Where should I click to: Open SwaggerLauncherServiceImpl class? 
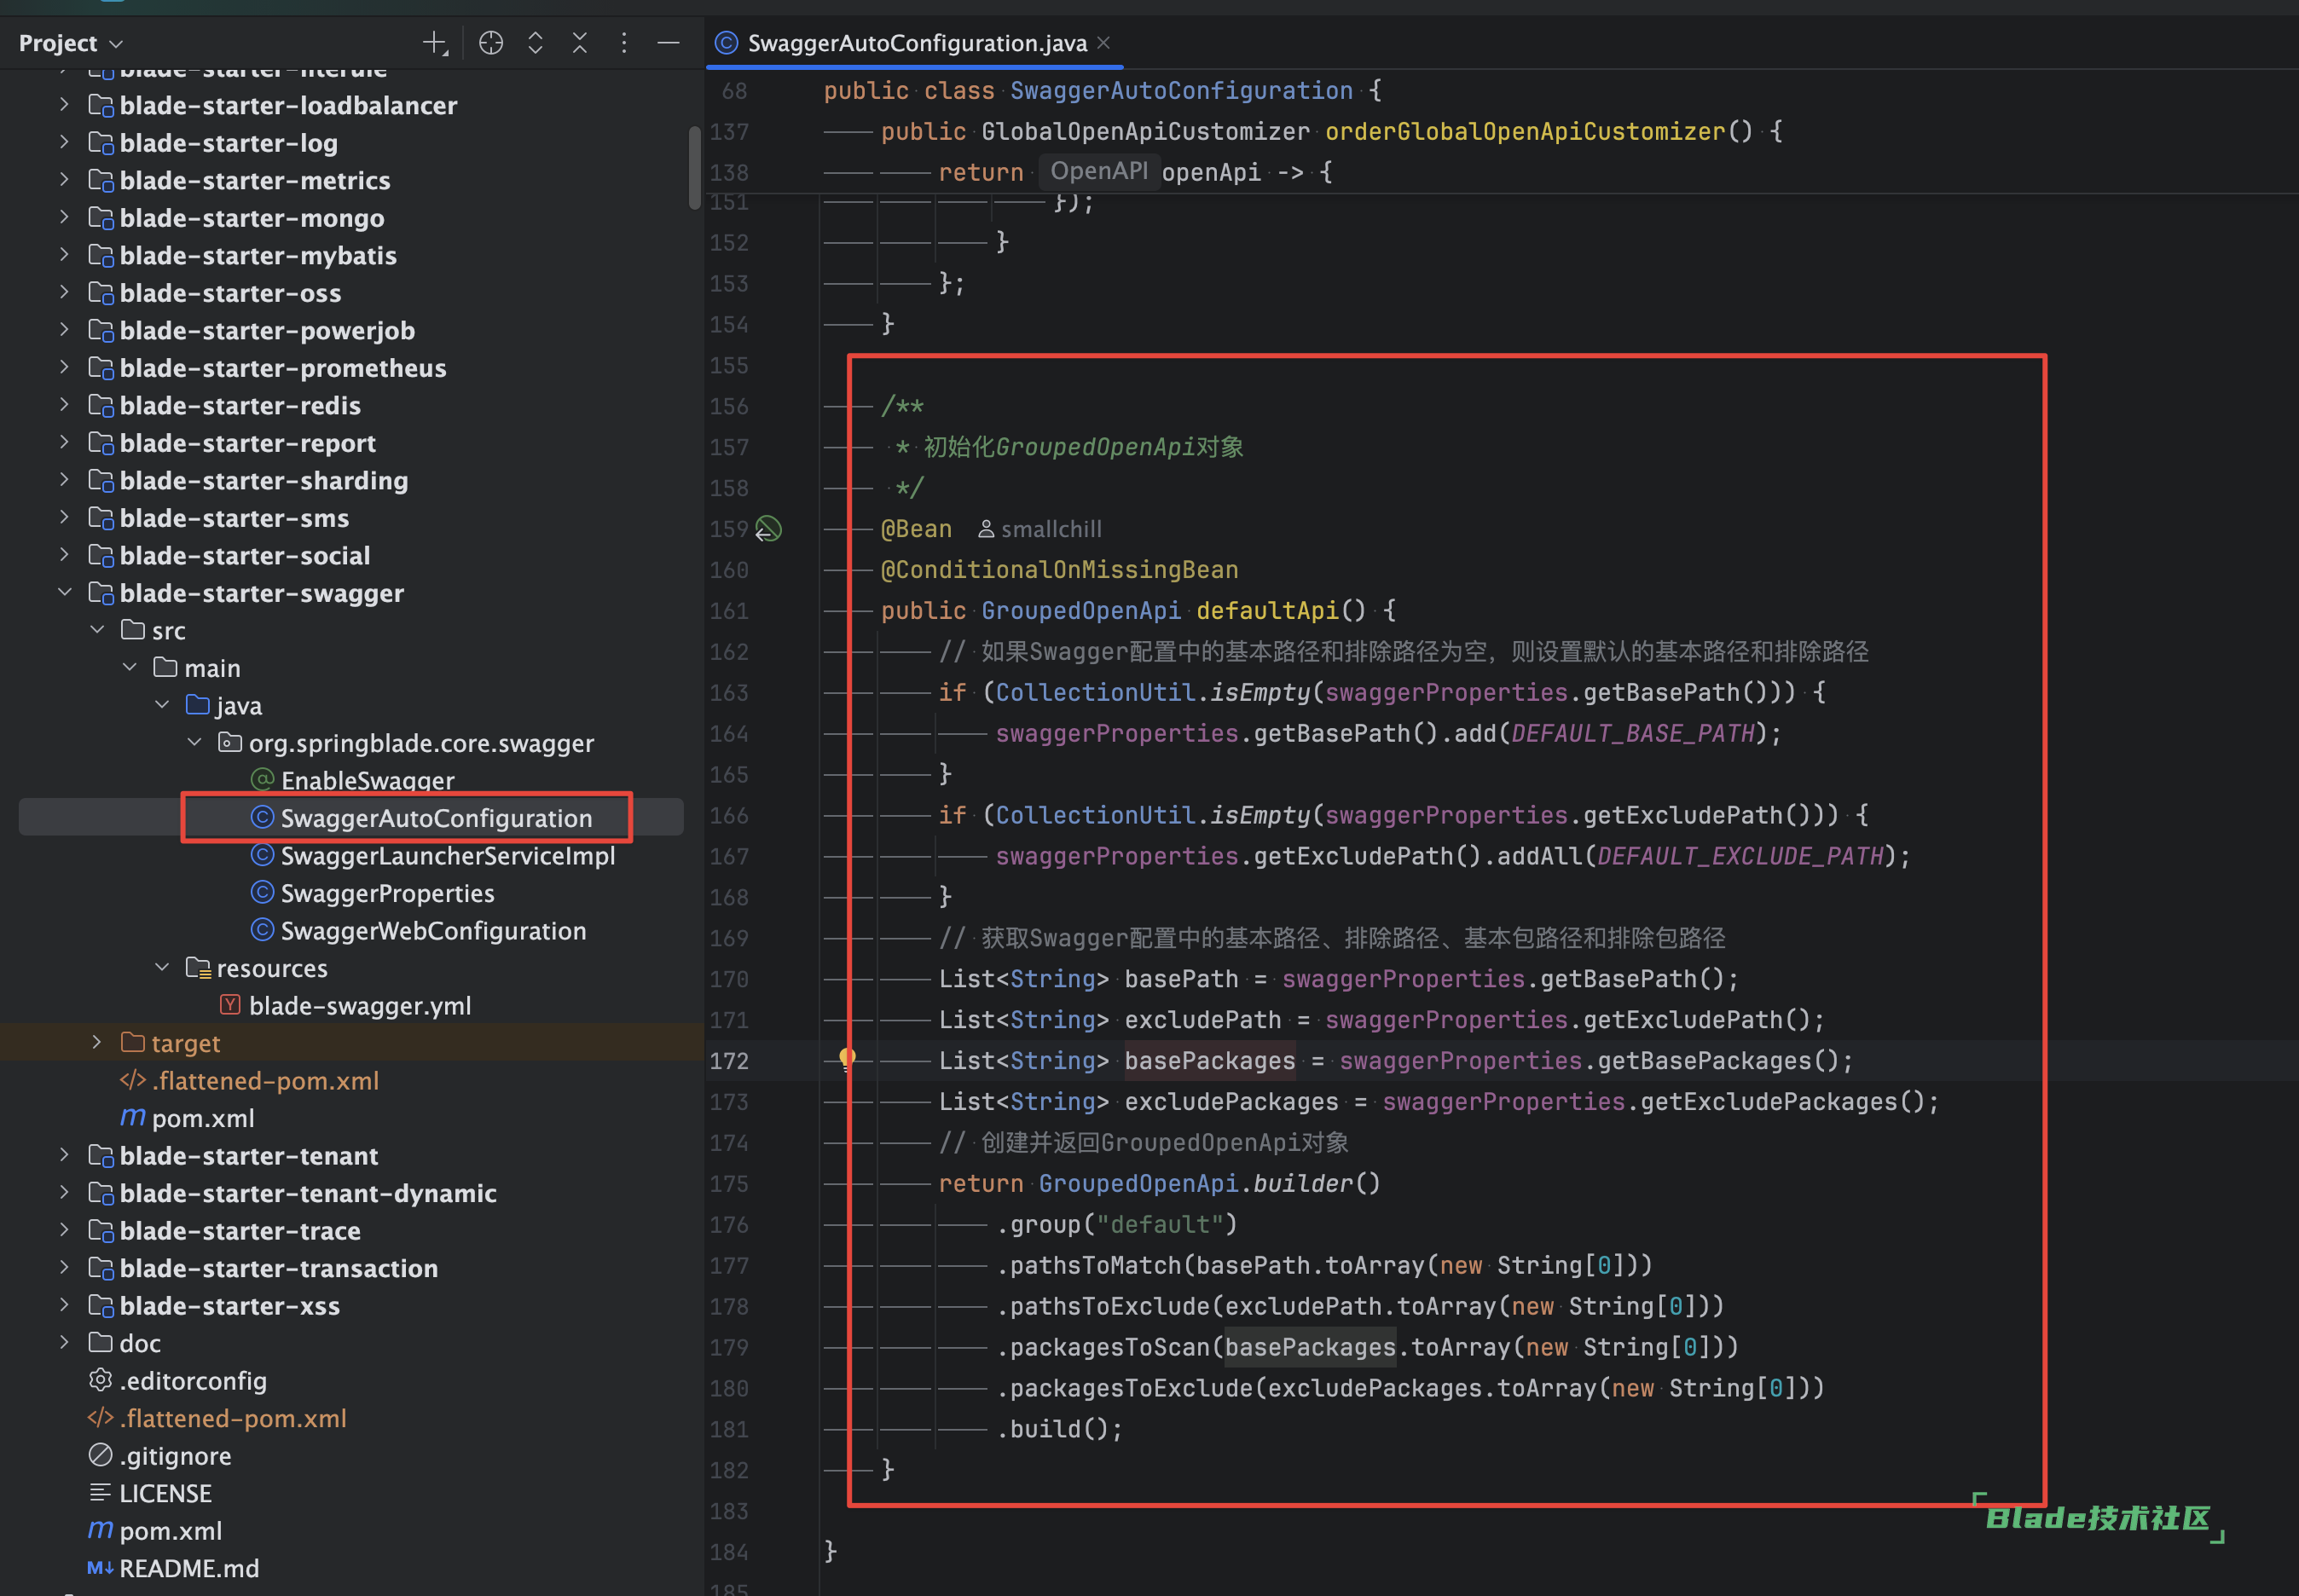tap(448, 856)
